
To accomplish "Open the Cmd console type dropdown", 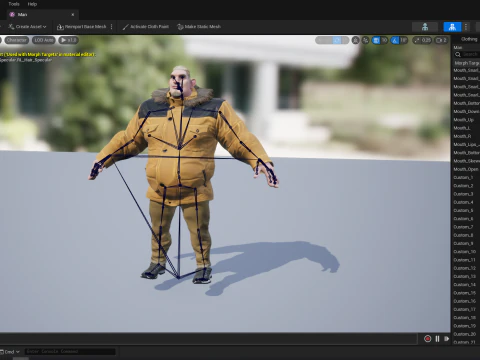I will point(10,352).
